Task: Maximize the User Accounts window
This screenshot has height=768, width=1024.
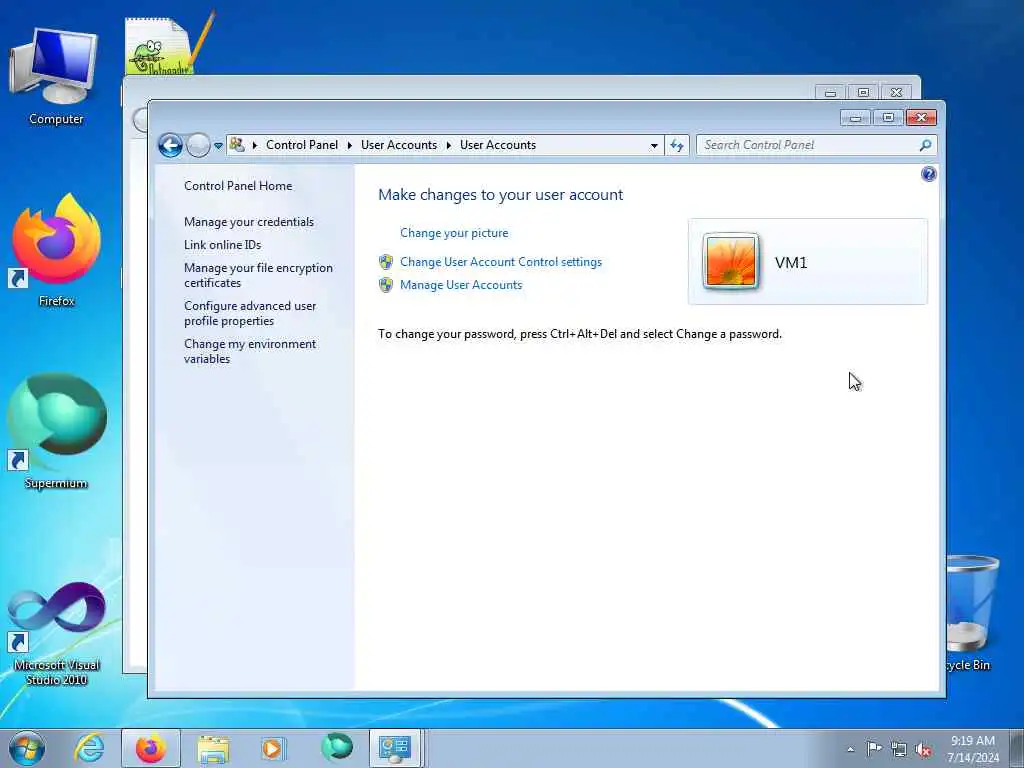Action: [x=888, y=118]
